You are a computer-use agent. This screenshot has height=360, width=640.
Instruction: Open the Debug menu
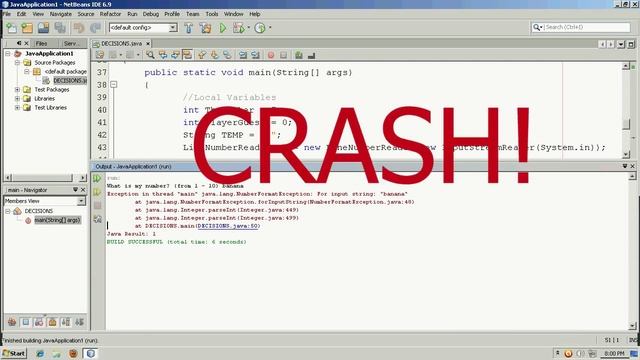151,14
